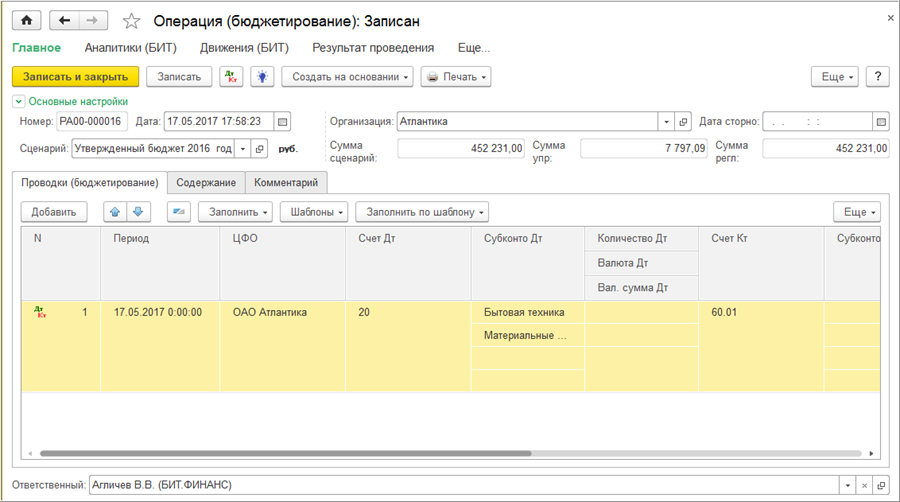
Task: Switch to the Содержание tab
Action: (206, 183)
